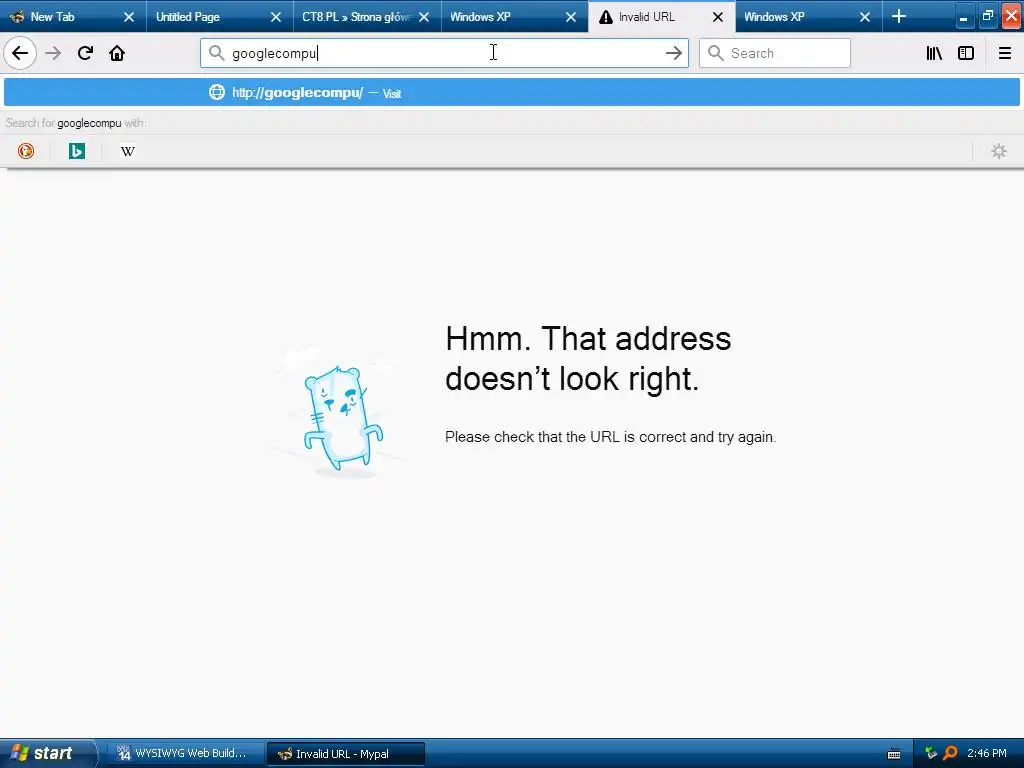Click the orange magnifier tray icon
The height and width of the screenshot is (768, 1024).
(950, 753)
